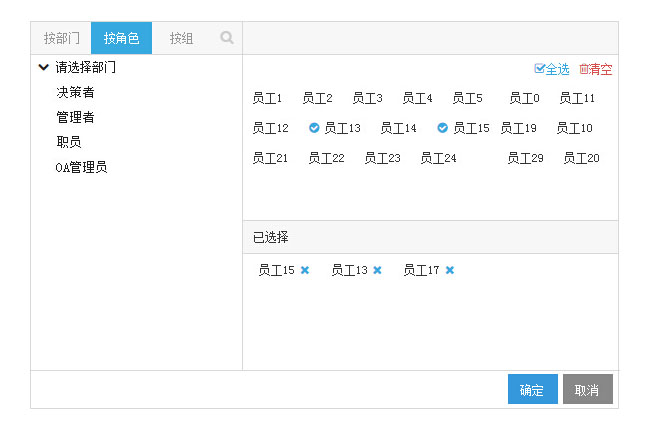The height and width of the screenshot is (431, 650).
Task: Open the 按组 tab
Action: click(181, 38)
